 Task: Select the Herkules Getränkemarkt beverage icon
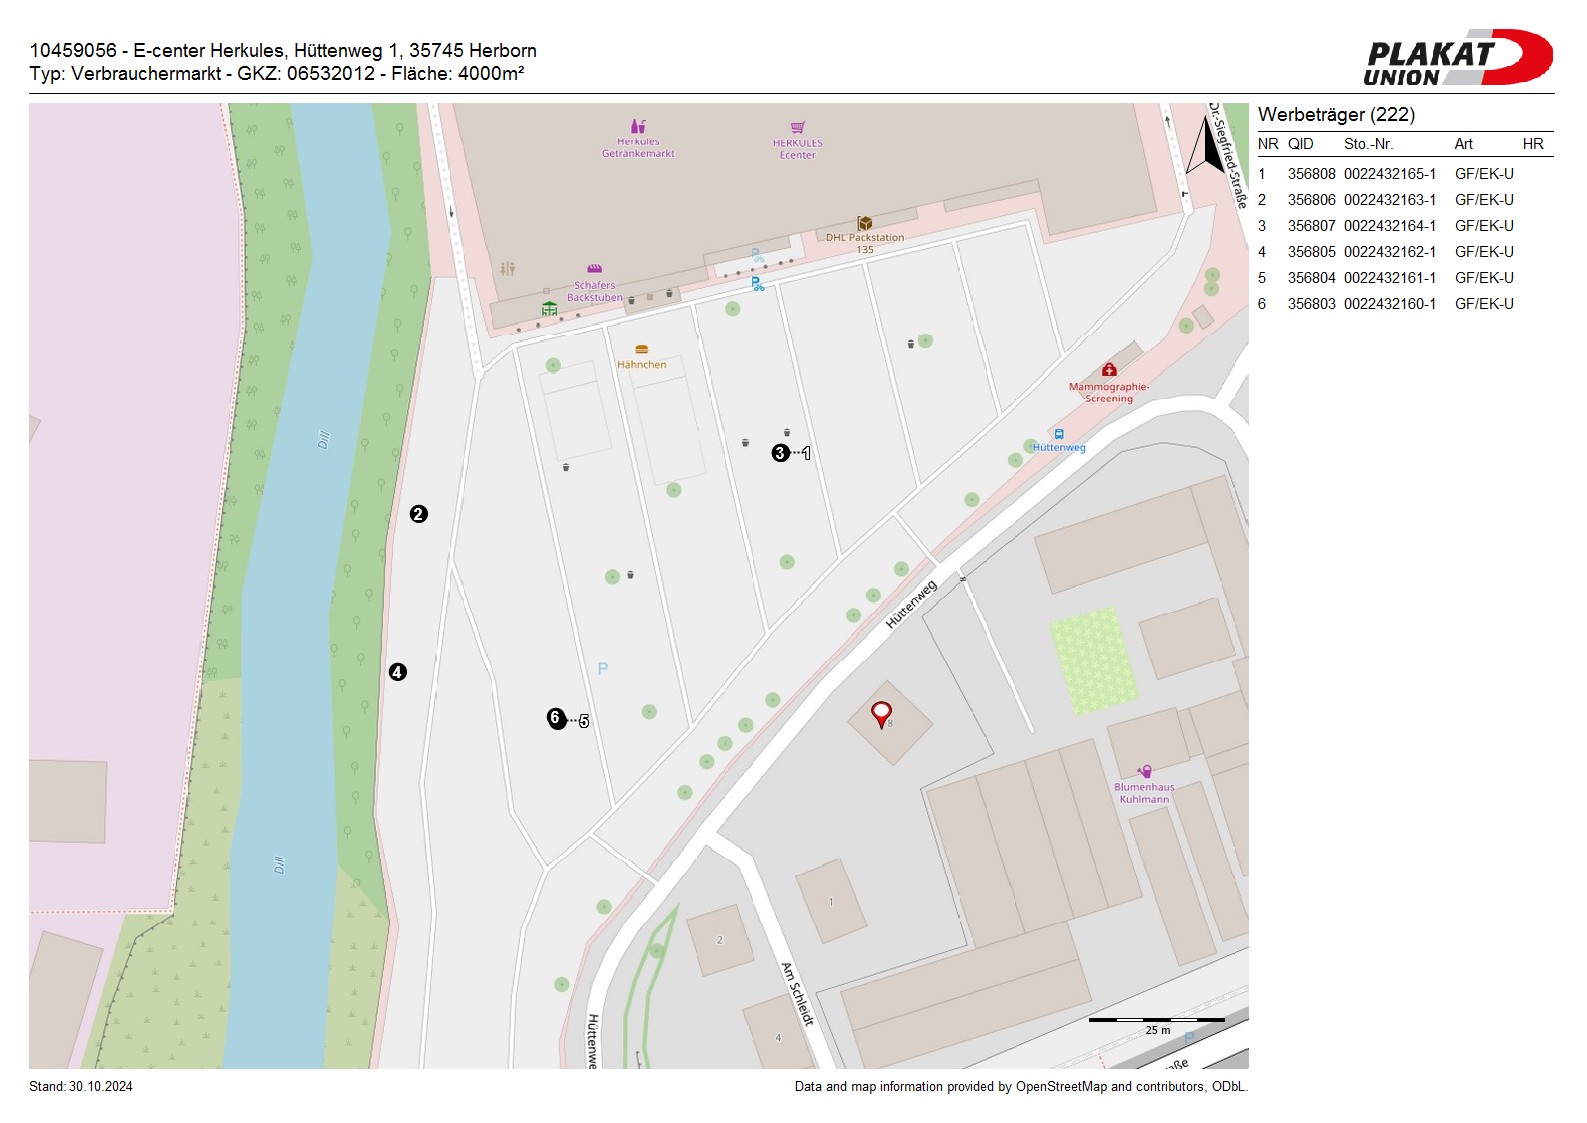coord(638,127)
